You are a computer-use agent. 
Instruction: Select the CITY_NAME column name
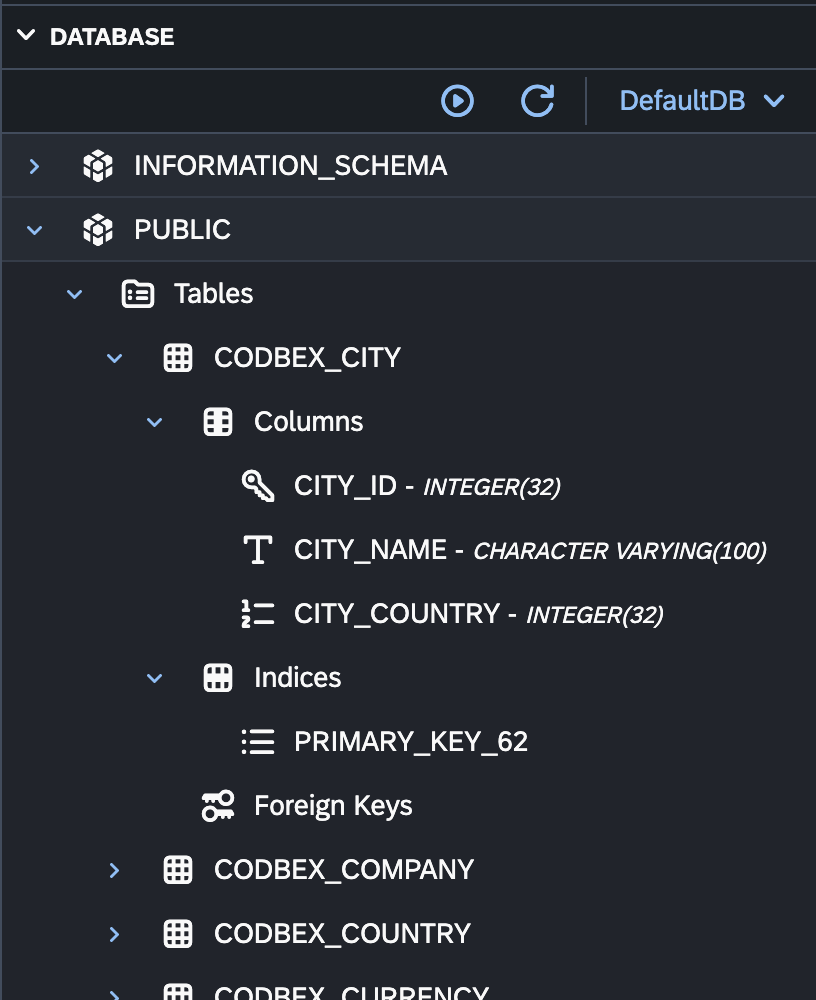coord(370,550)
